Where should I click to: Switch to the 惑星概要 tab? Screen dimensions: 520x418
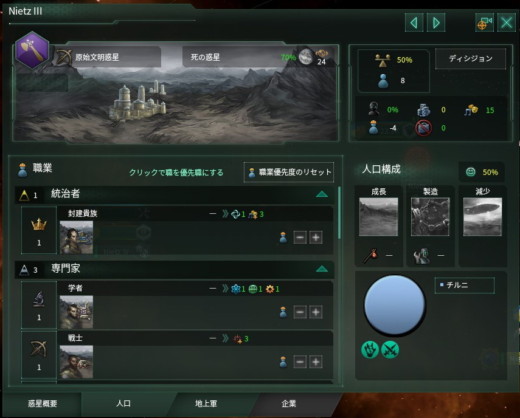[42, 404]
